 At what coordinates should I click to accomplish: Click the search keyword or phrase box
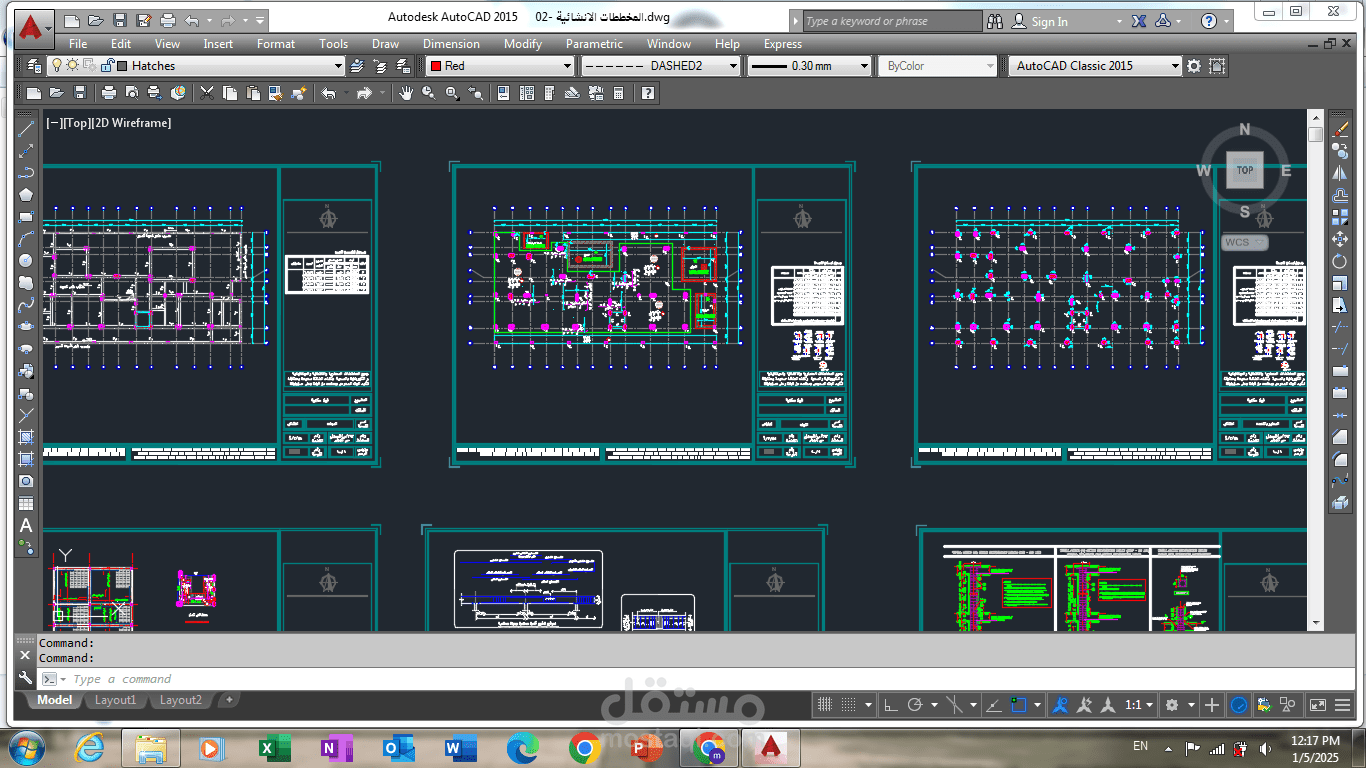click(x=894, y=21)
